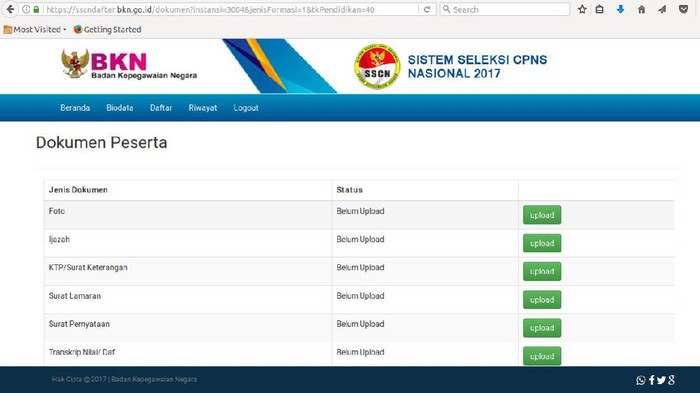Click the Badan Kepegawaian Negara header text
Image resolution: width=700 pixels, height=393 pixels.
click(144, 75)
